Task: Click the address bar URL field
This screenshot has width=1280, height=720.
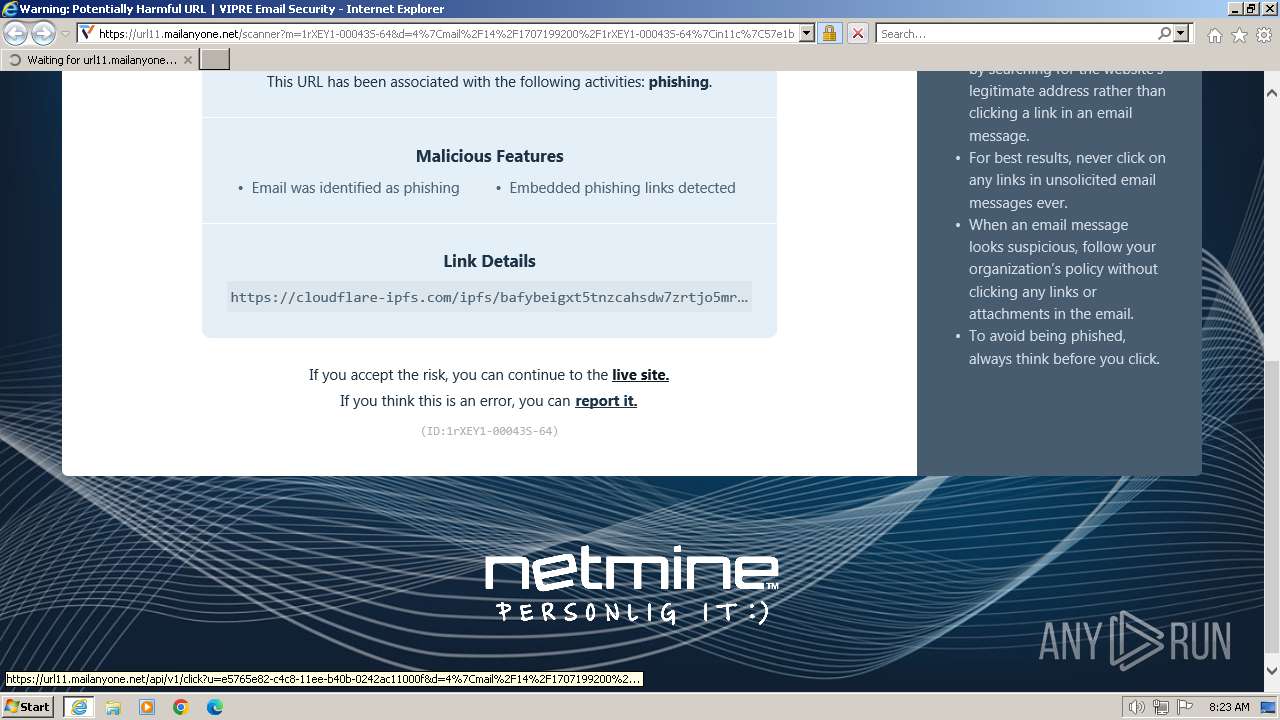Action: point(447,34)
